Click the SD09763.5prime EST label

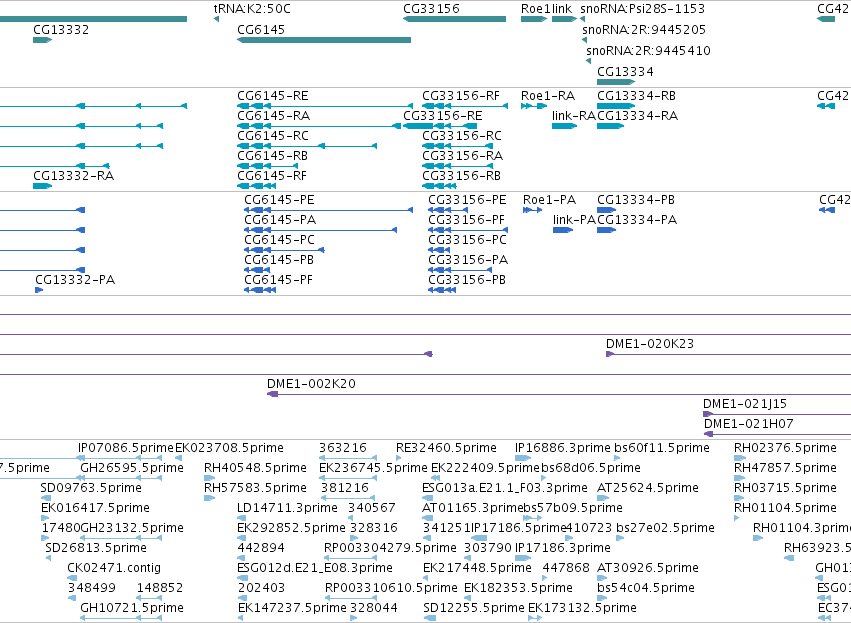tap(91, 488)
